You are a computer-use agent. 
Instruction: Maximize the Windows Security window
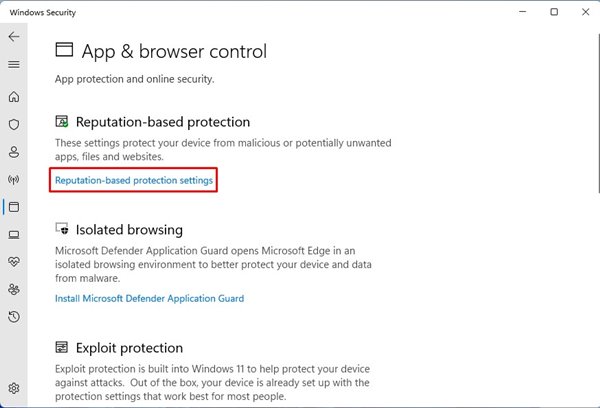click(x=554, y=12)
